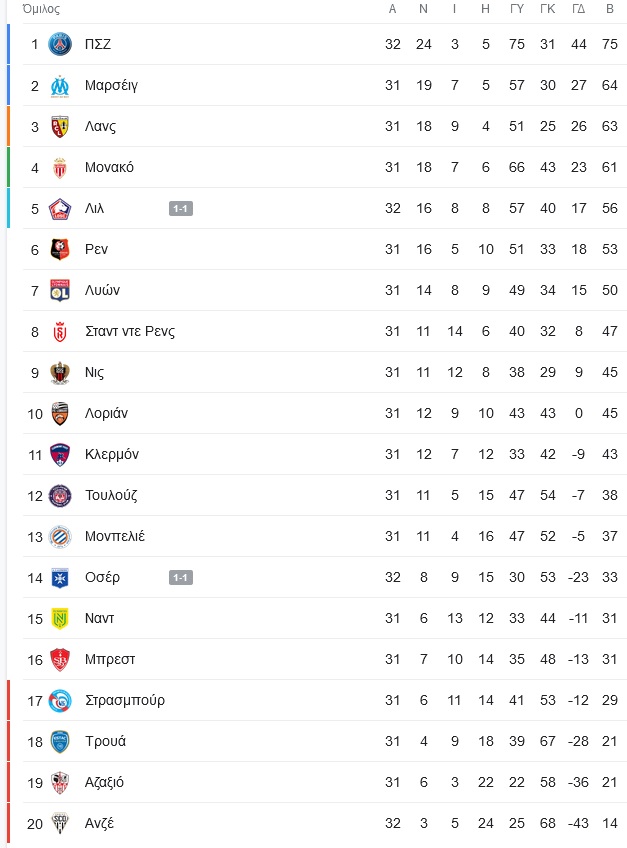Click the Ρεν team crest

[60, 249]
